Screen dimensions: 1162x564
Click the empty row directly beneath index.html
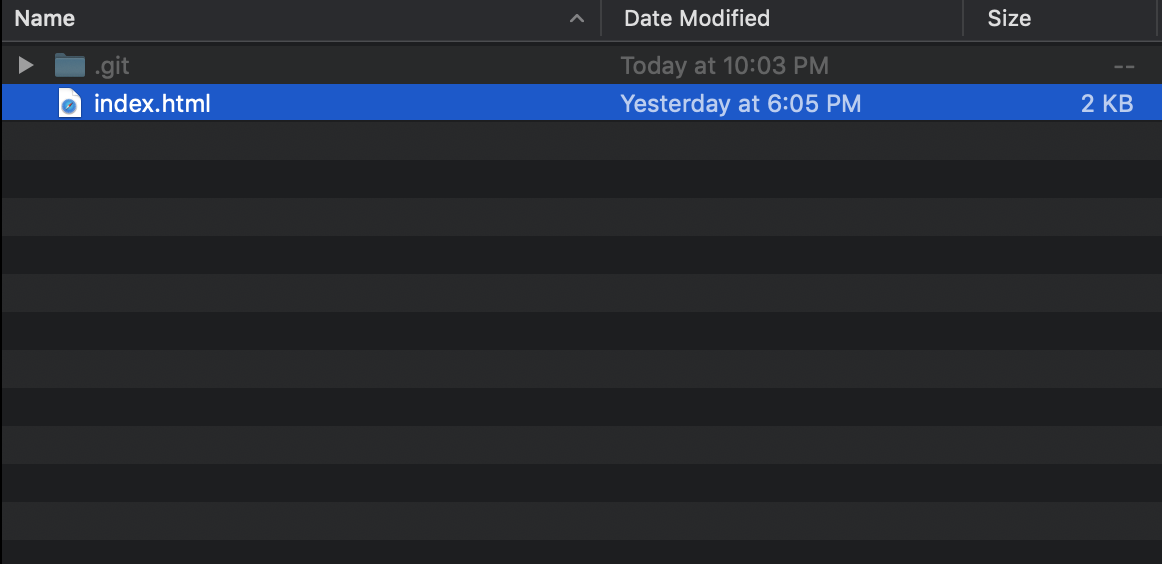tap(580, 141)
